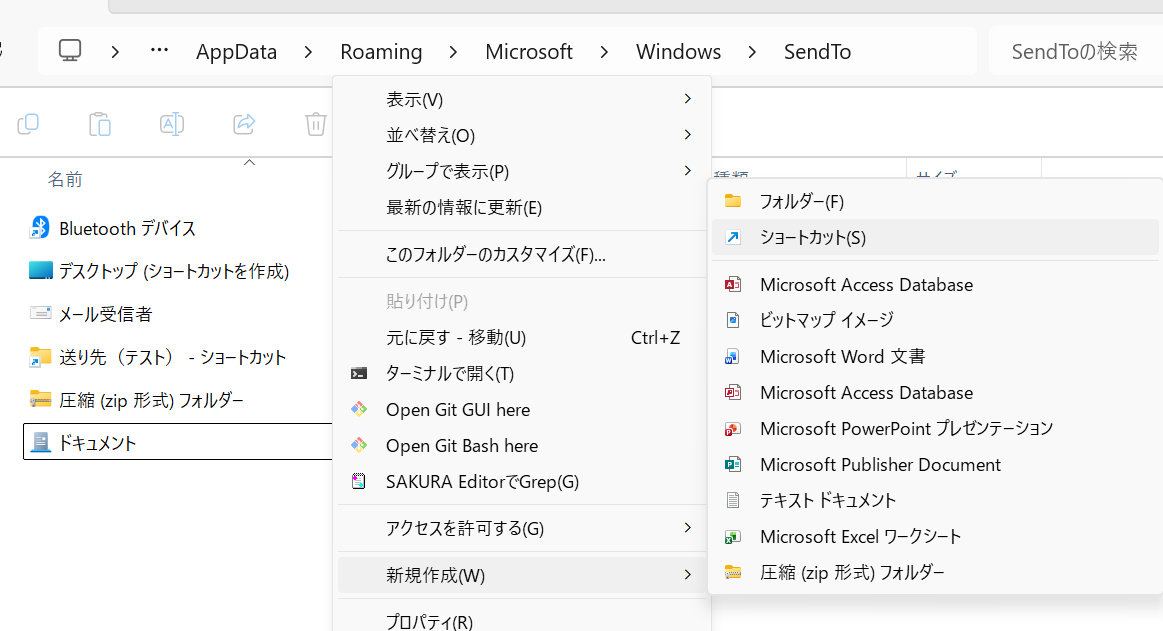
Task: Sort the file list by the 名前 column header
Action: coord(65,179)
